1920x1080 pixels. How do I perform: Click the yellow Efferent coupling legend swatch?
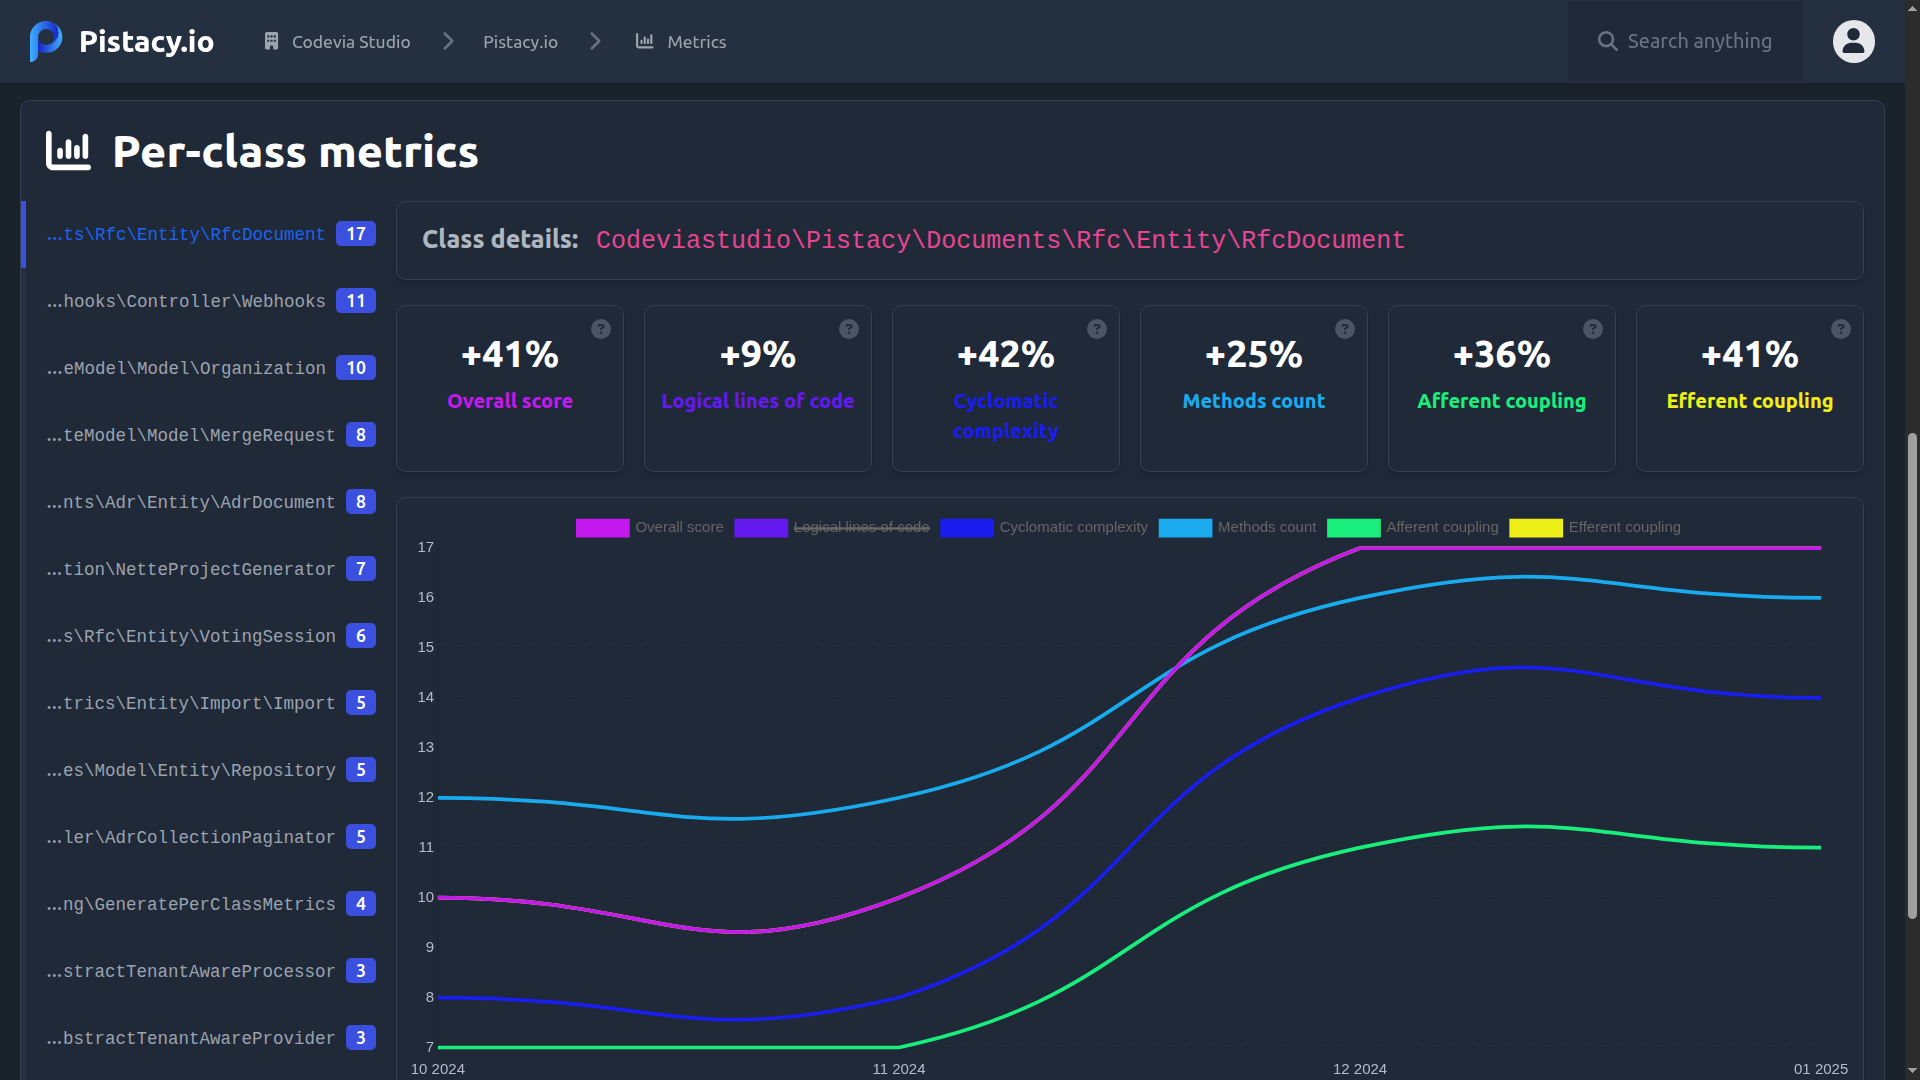tap(1536, 528)
